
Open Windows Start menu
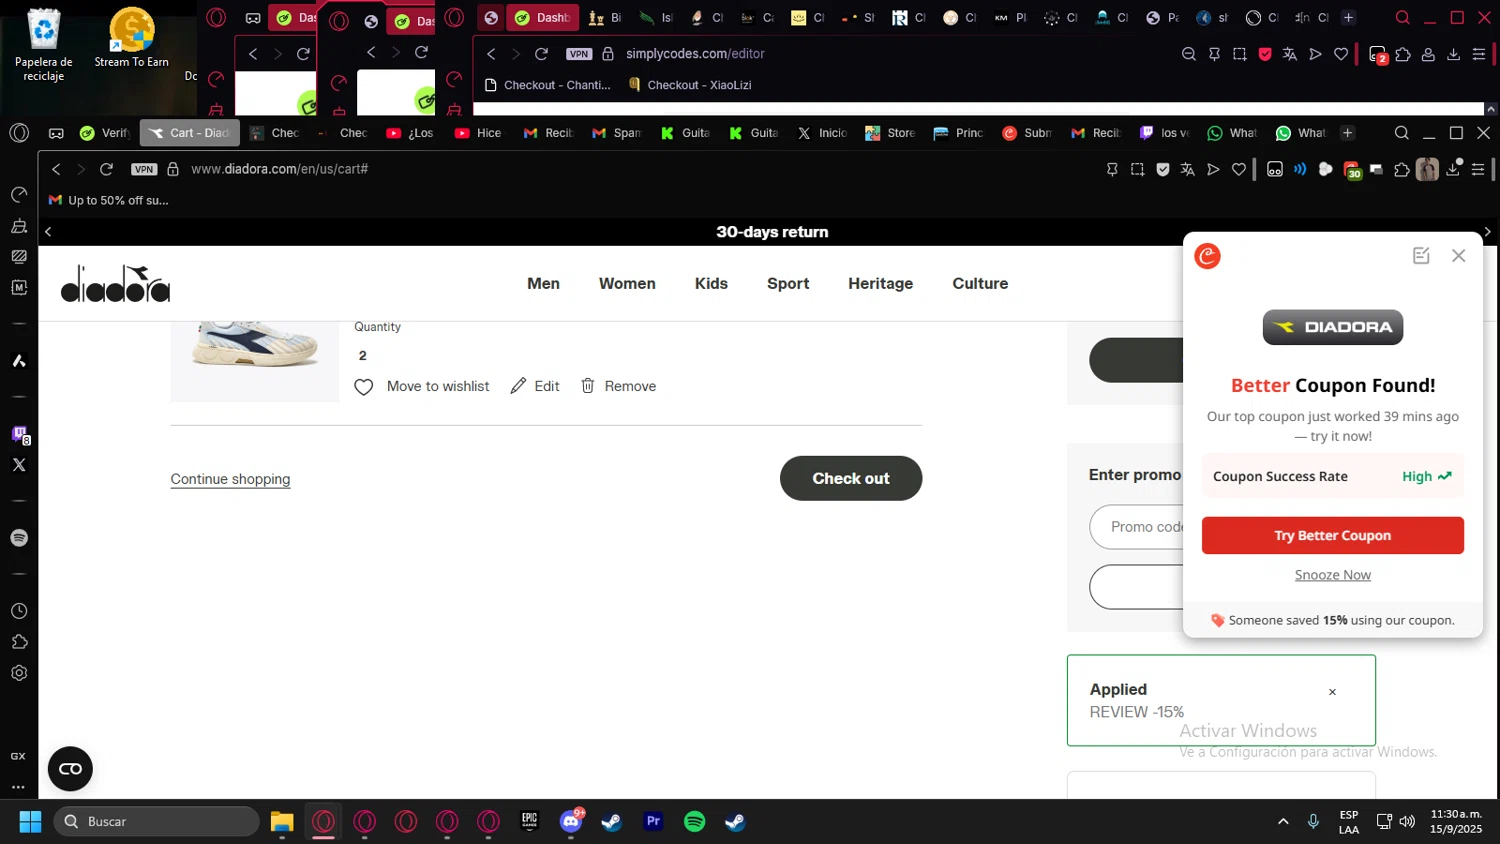[30, 822]
